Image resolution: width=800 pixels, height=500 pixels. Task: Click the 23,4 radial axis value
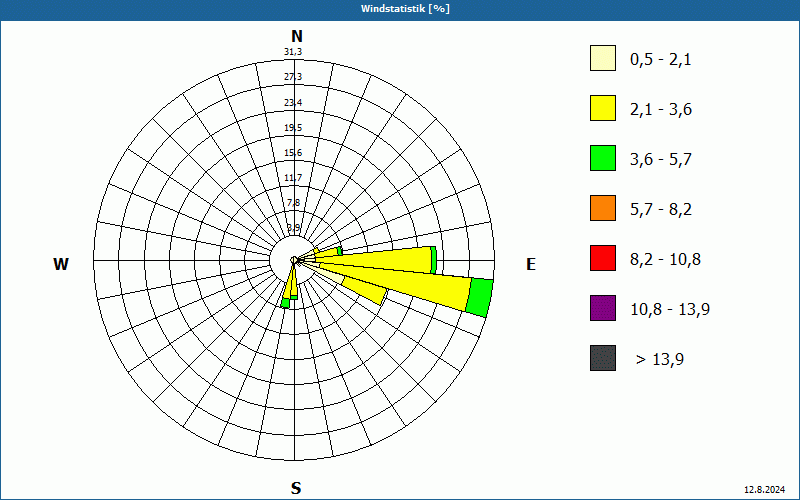pos(293,103)
